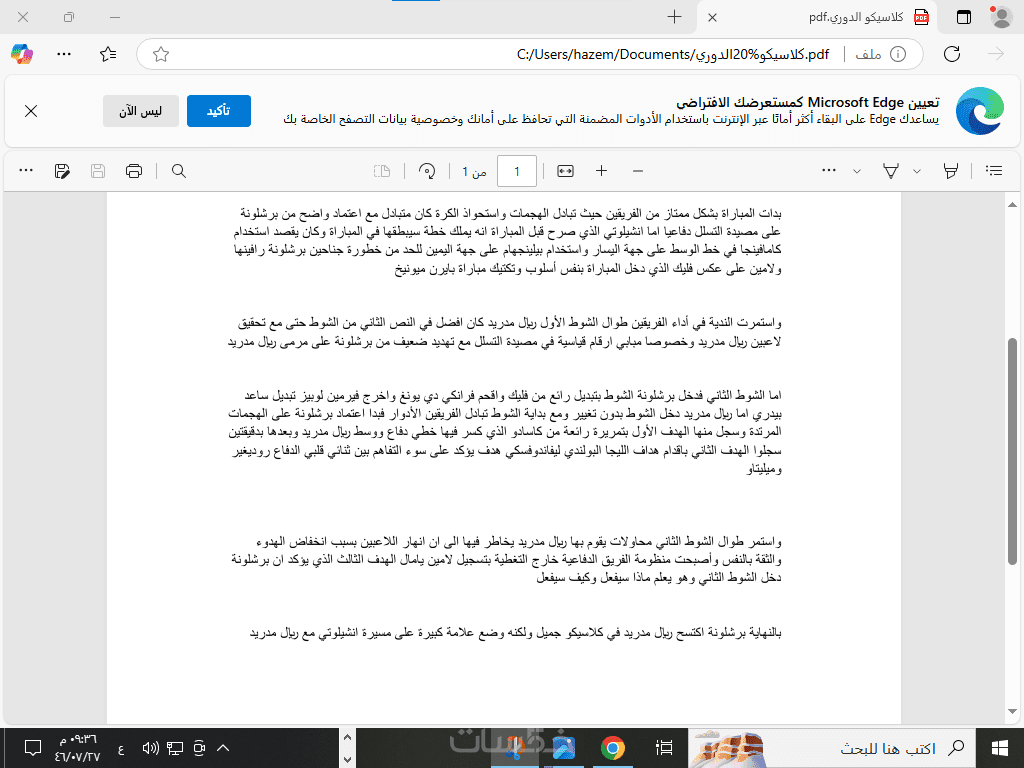This screenshot has height=768, width=1024.
Task: Open a new browser tab
Action: click(x=675, y=17)
